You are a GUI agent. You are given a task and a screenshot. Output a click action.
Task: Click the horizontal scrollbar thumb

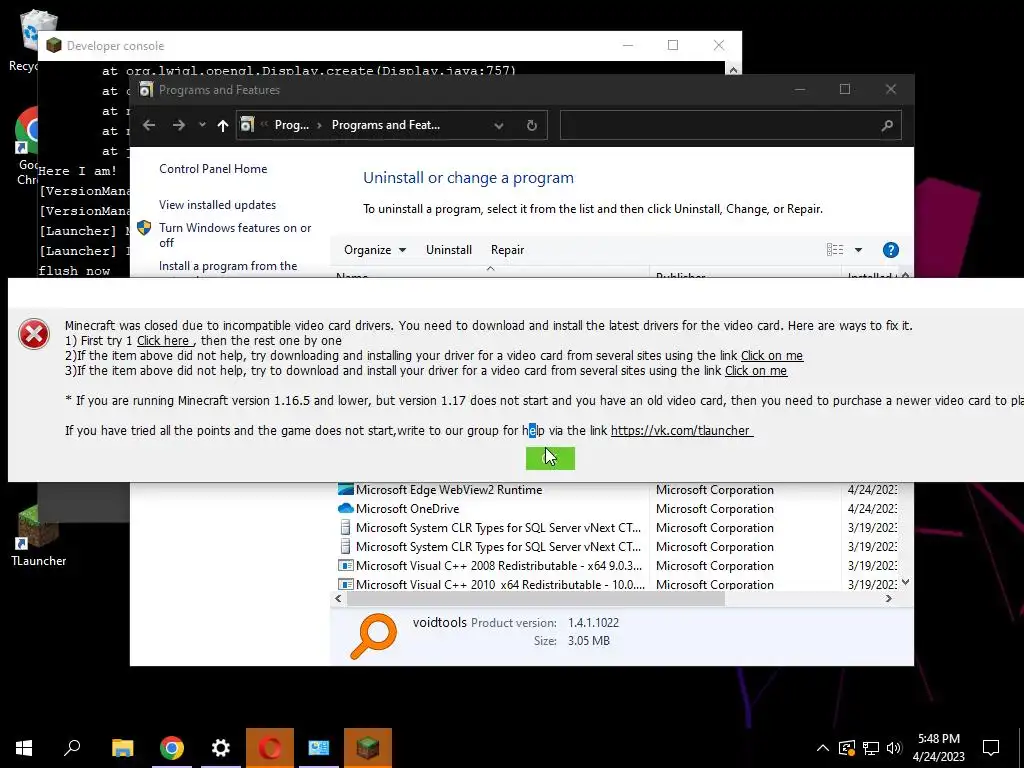[536, 599]
